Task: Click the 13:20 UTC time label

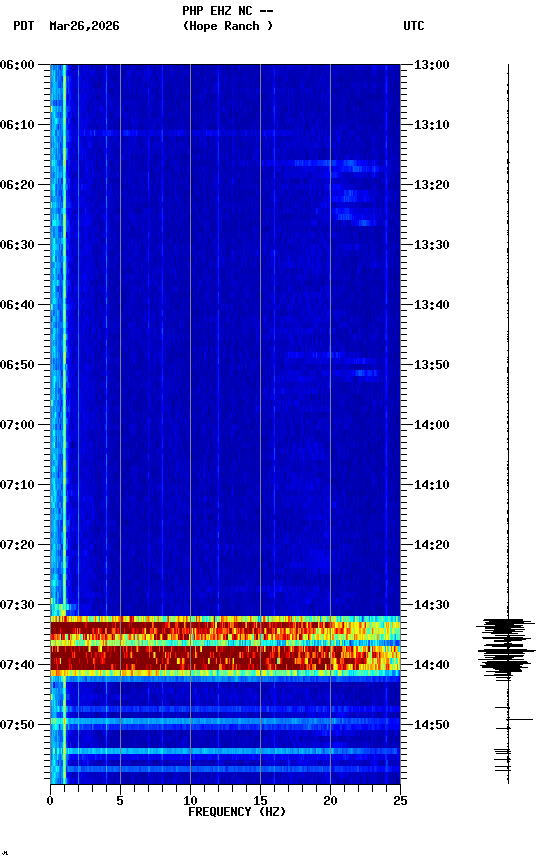Action: point(432,185)
